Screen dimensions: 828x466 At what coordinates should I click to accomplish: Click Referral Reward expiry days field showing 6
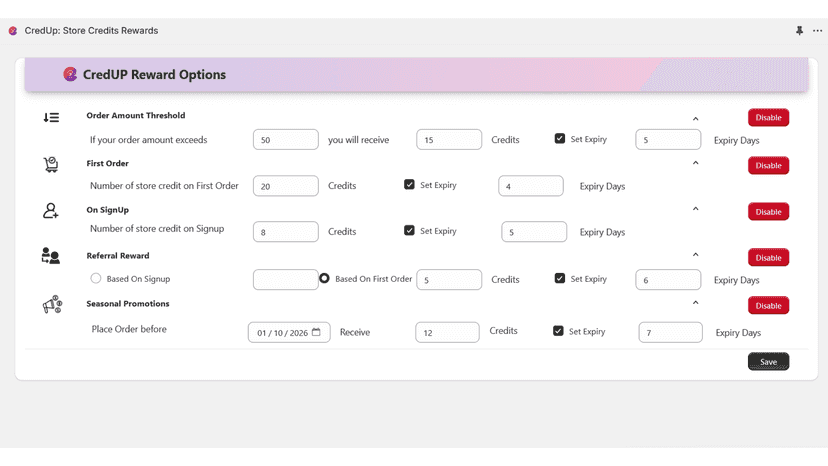[668, 280]
